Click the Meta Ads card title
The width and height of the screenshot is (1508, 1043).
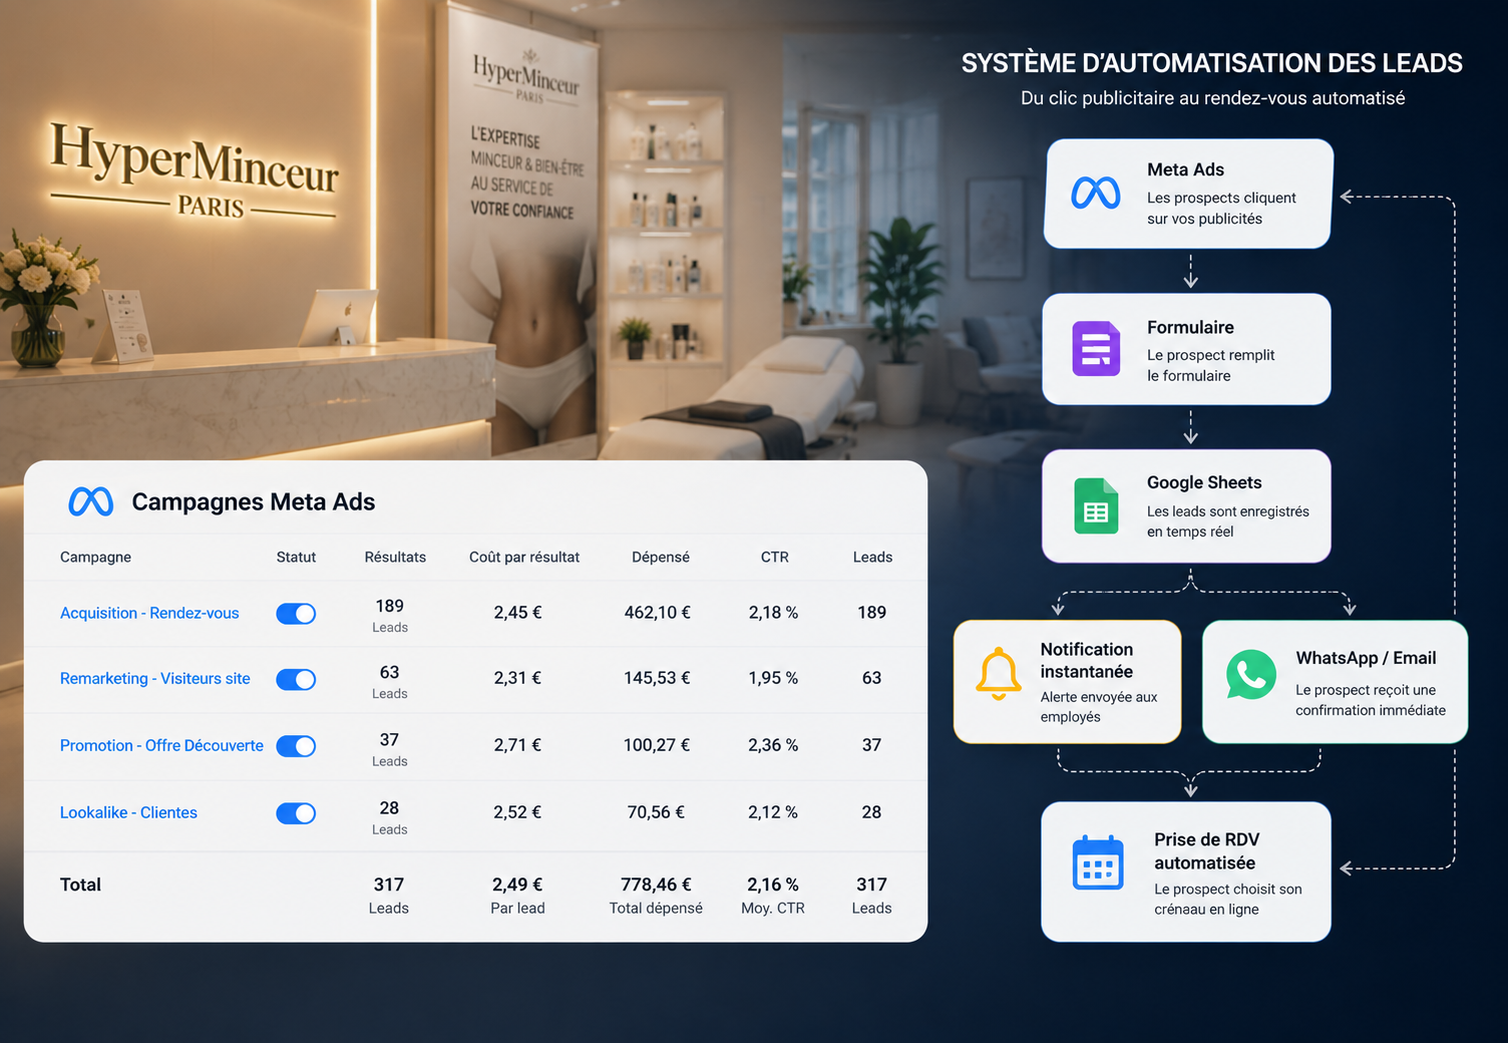(x=1185, y=170)
